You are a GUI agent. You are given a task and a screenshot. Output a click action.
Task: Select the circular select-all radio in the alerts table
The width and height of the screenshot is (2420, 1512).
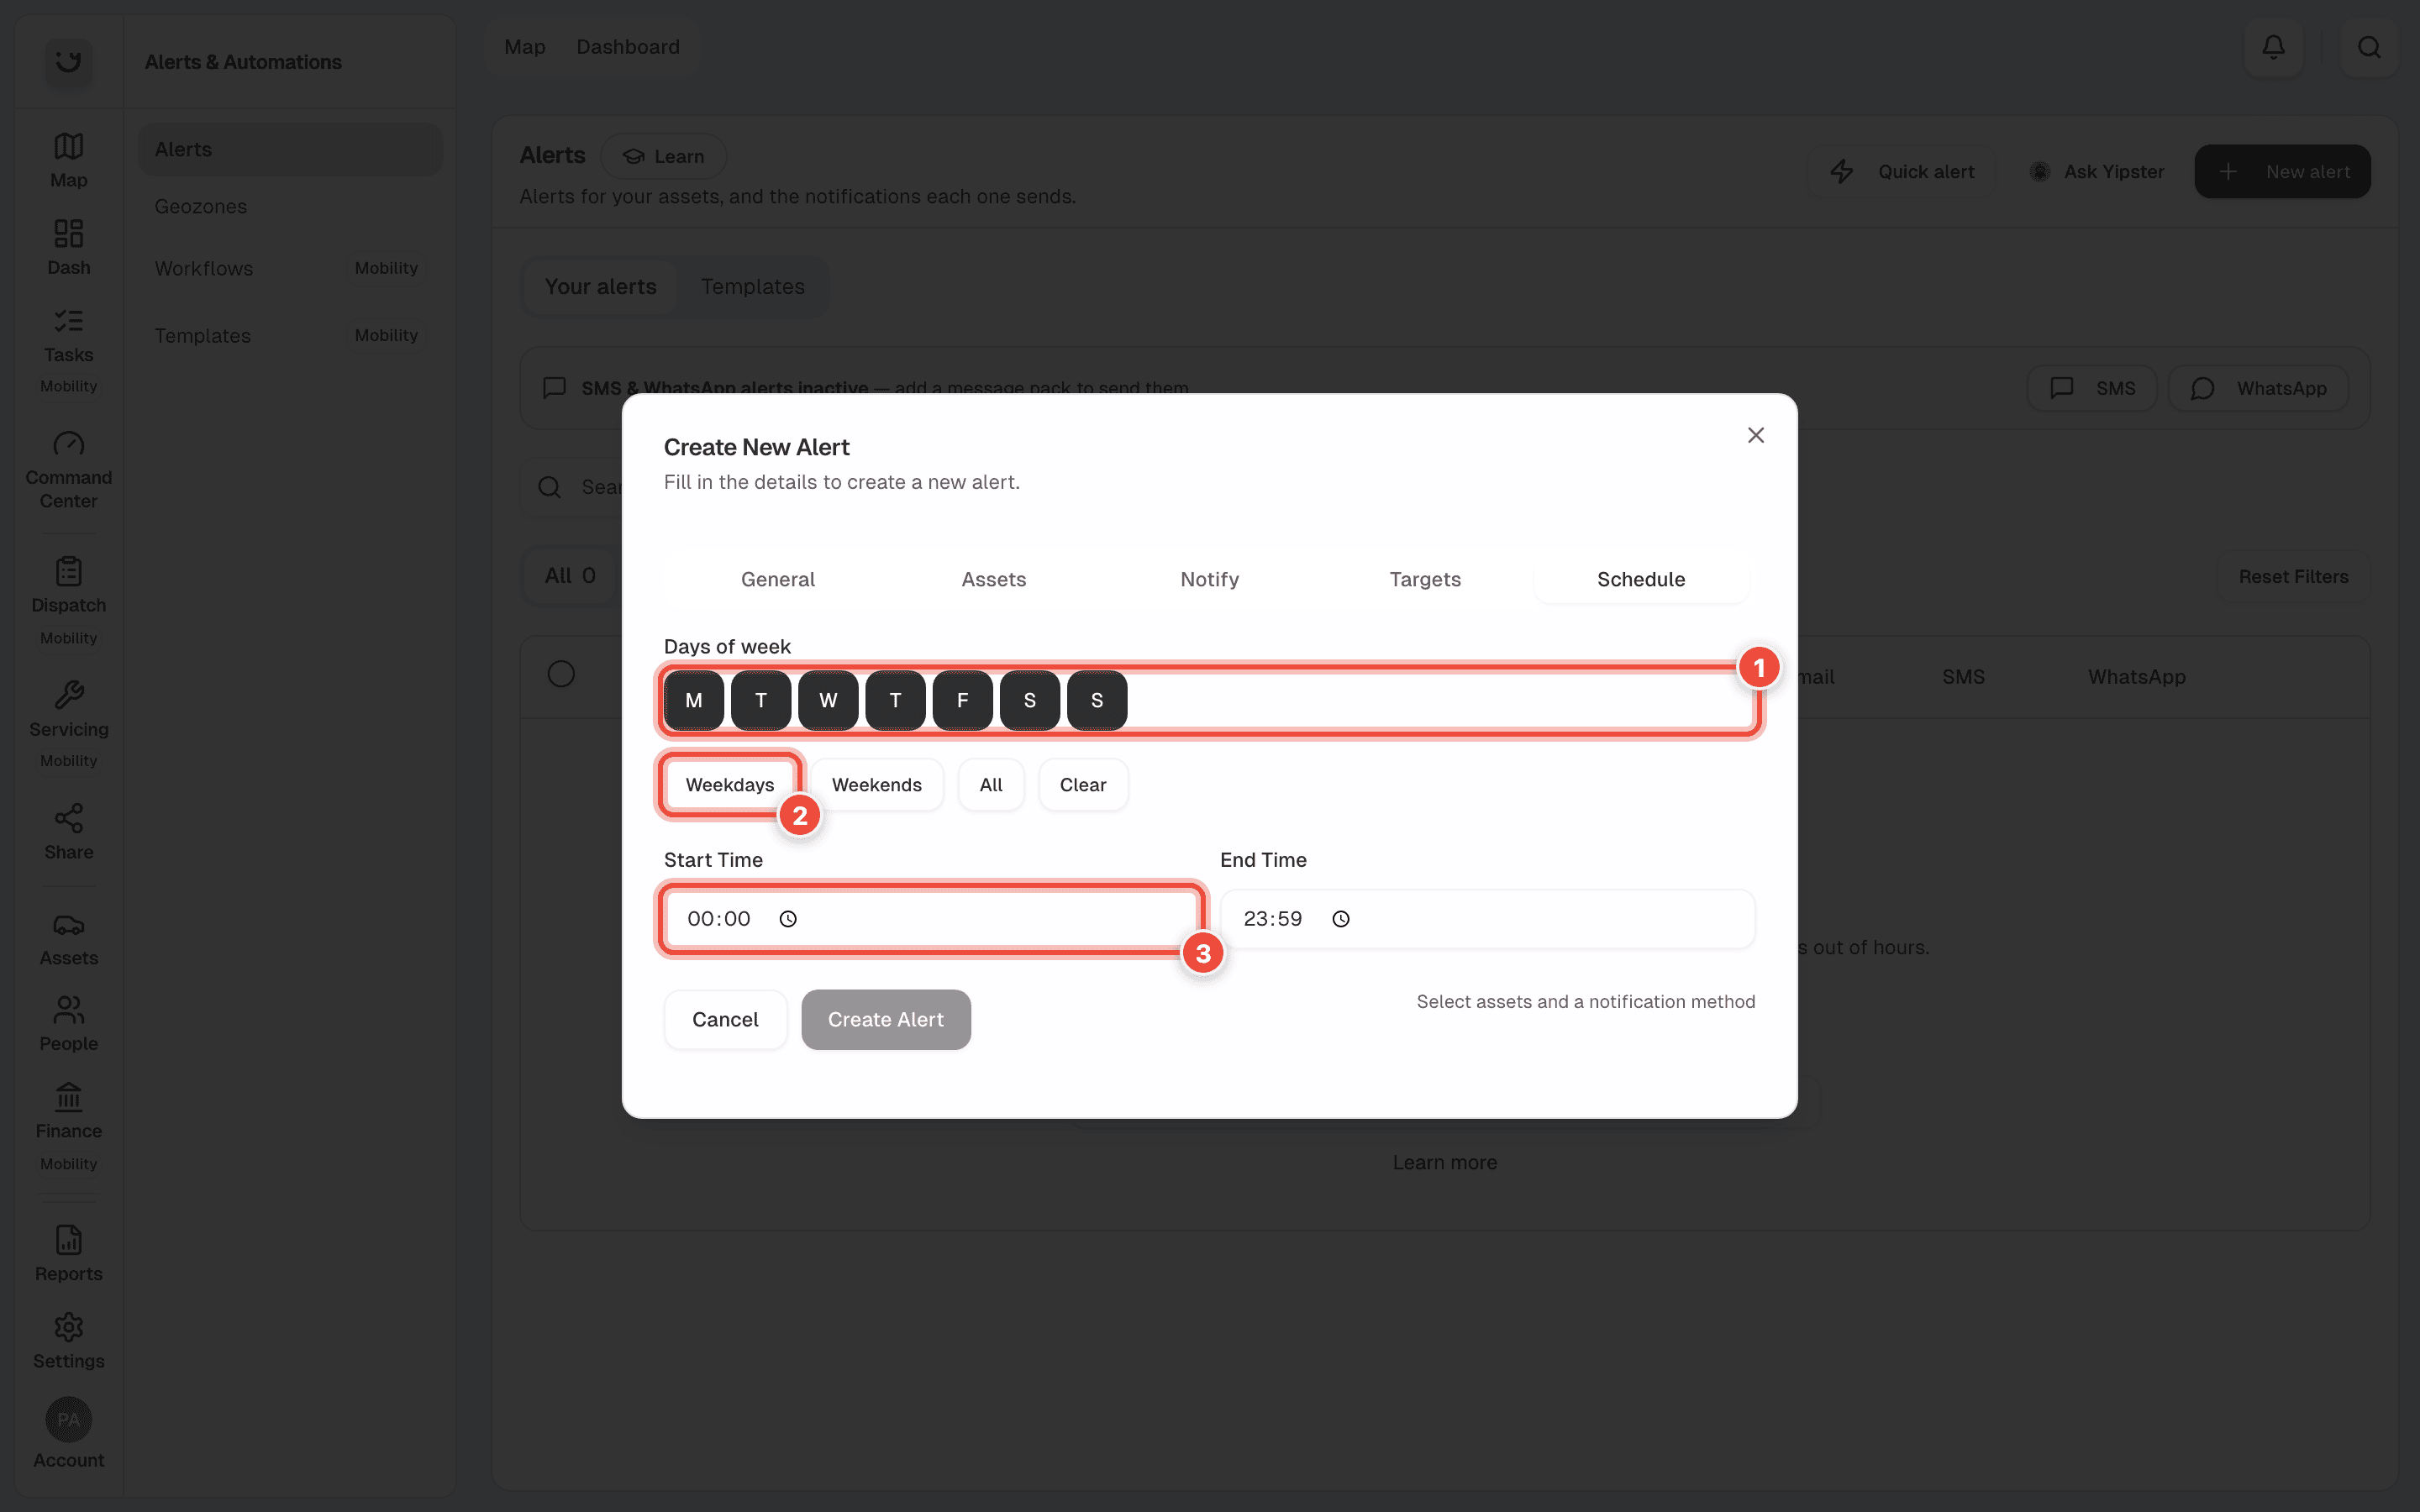pos(561,674)
